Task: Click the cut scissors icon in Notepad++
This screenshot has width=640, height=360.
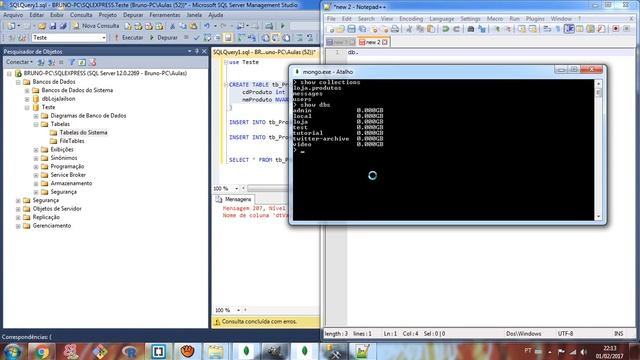Action: 409,29
